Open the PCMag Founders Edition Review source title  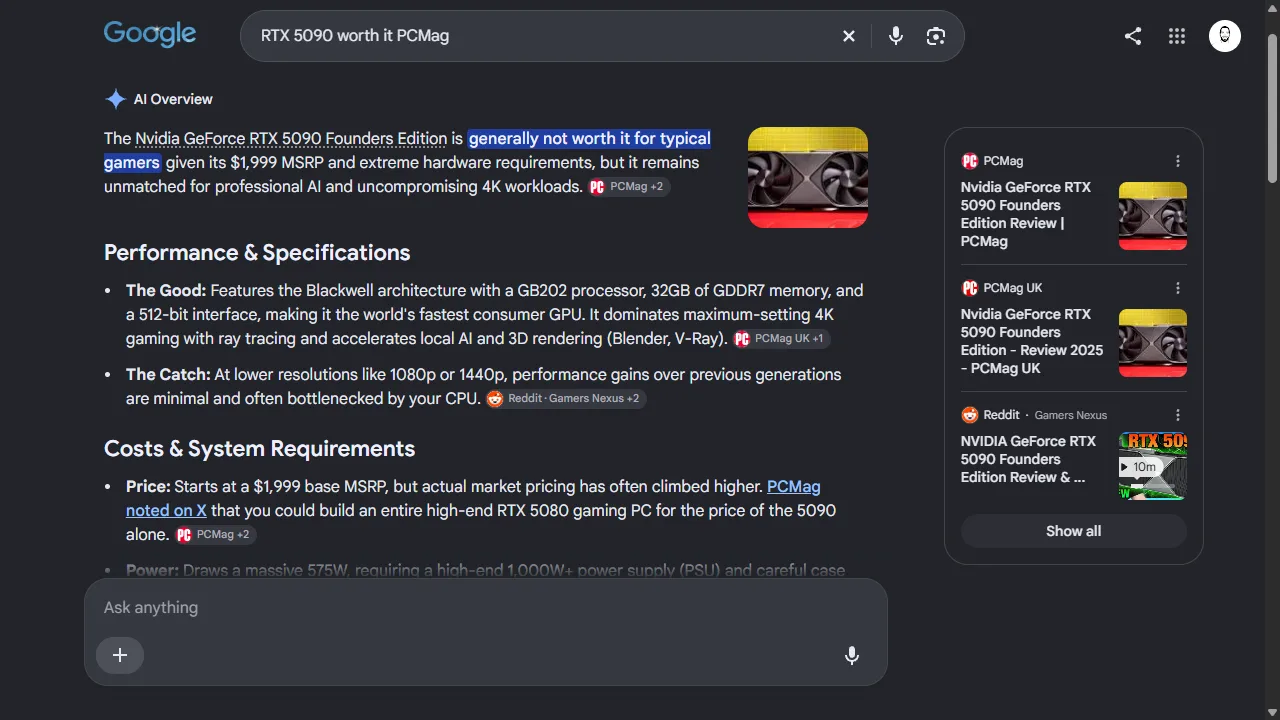coord(1027,214)
